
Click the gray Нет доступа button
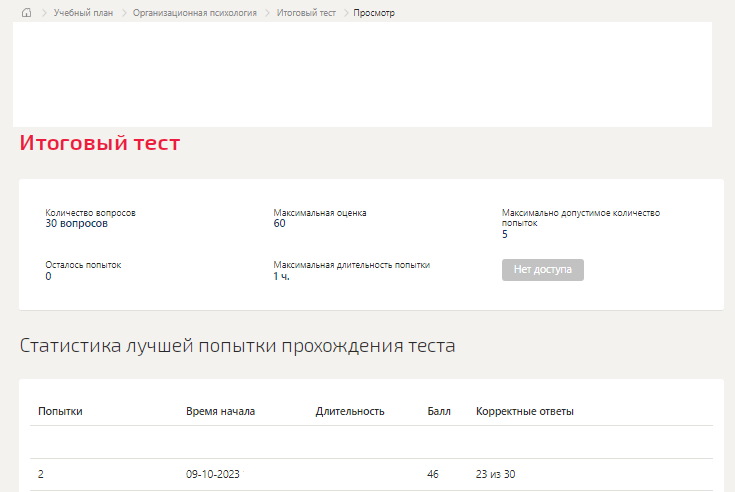point(543,270)
